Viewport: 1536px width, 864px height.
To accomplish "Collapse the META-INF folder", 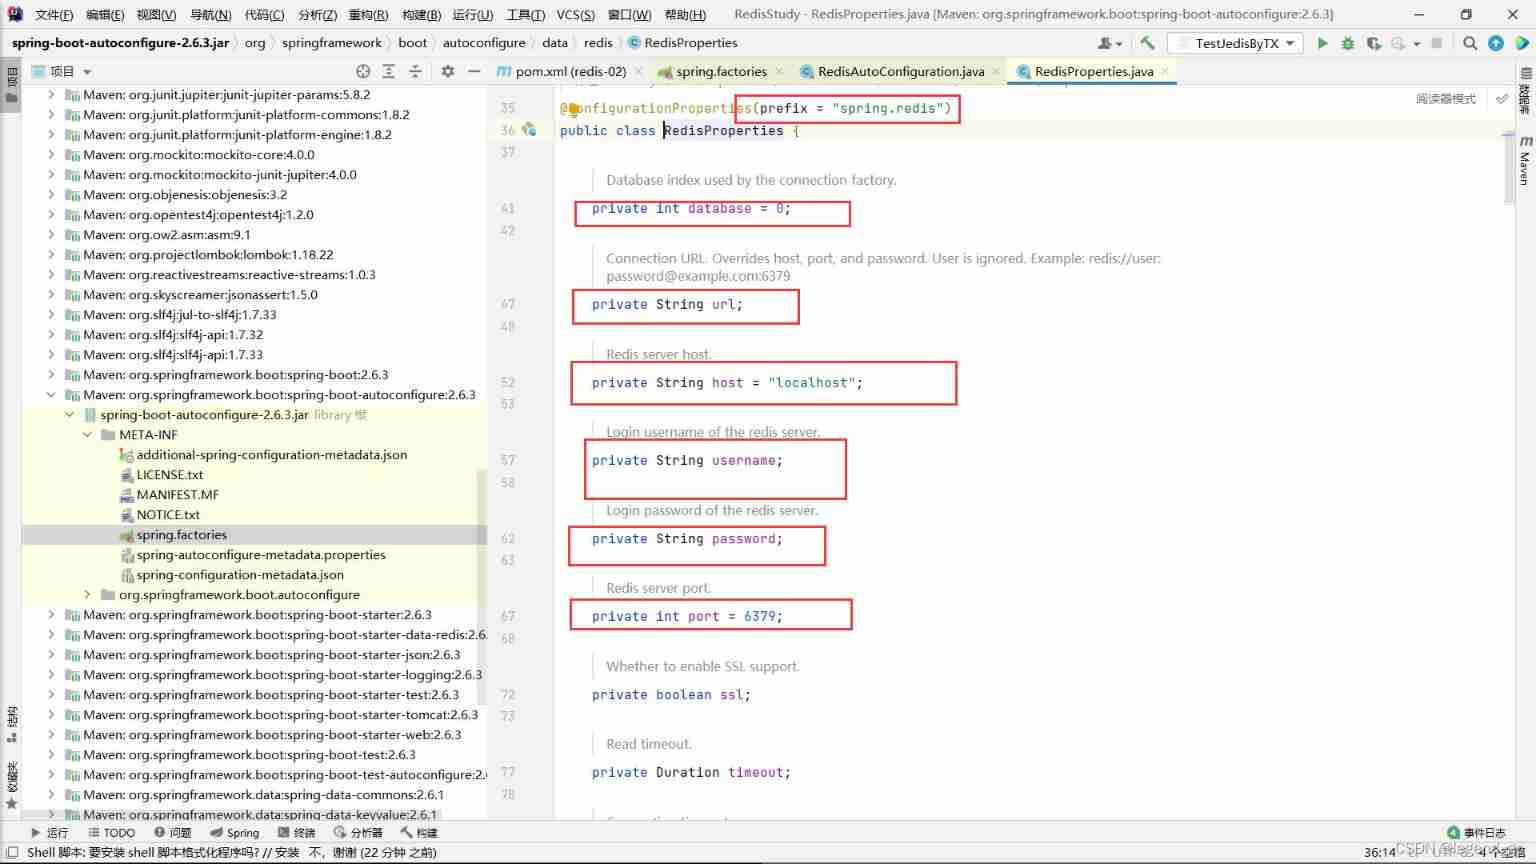I will coord(88,435).
